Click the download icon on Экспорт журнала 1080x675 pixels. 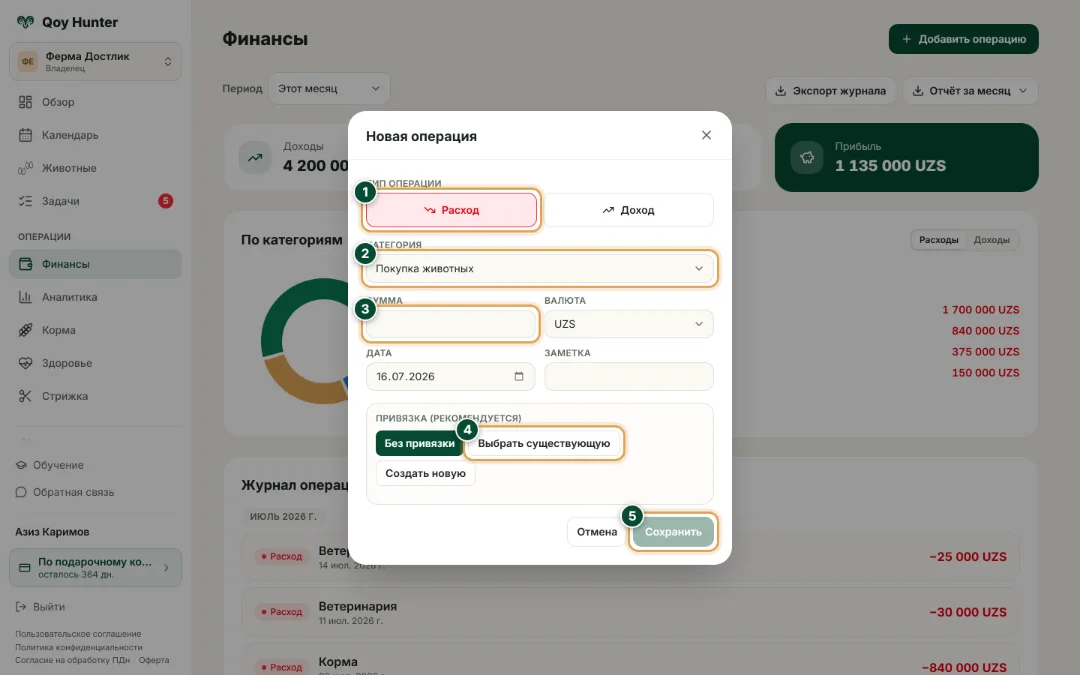point(780,91)
